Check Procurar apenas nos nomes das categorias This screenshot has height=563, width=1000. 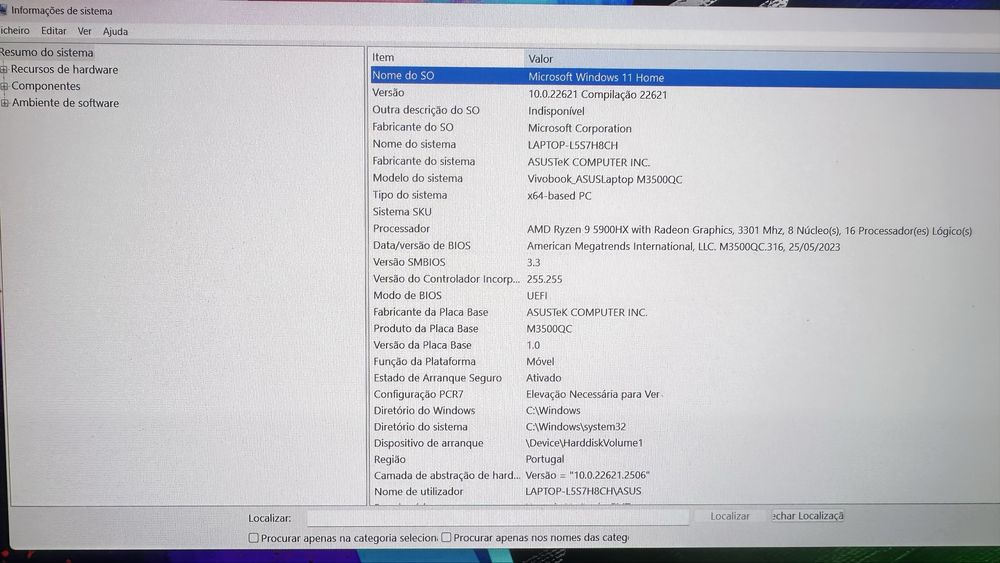click(446, 537)
